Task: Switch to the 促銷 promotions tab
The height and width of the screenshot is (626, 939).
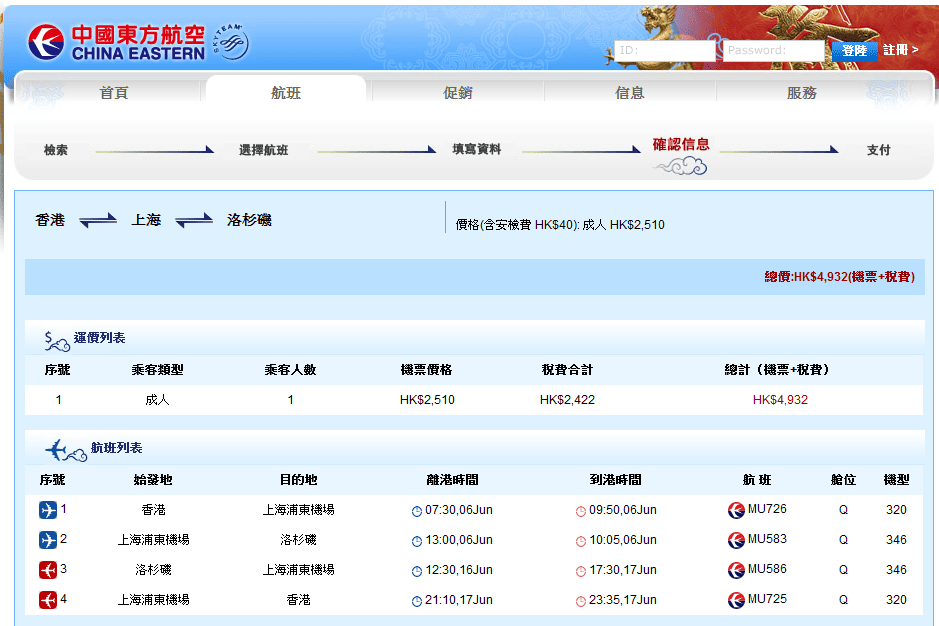Action: point(458,93)
